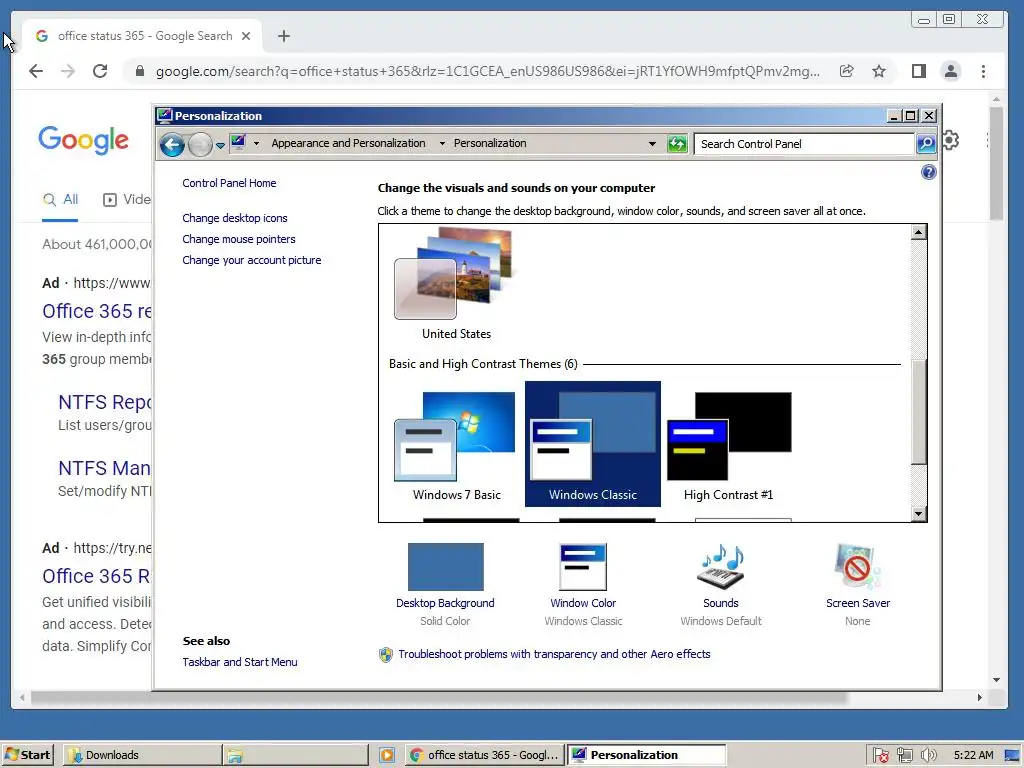
Task: Select the United States theme
Action: click(x=456, y=283)
